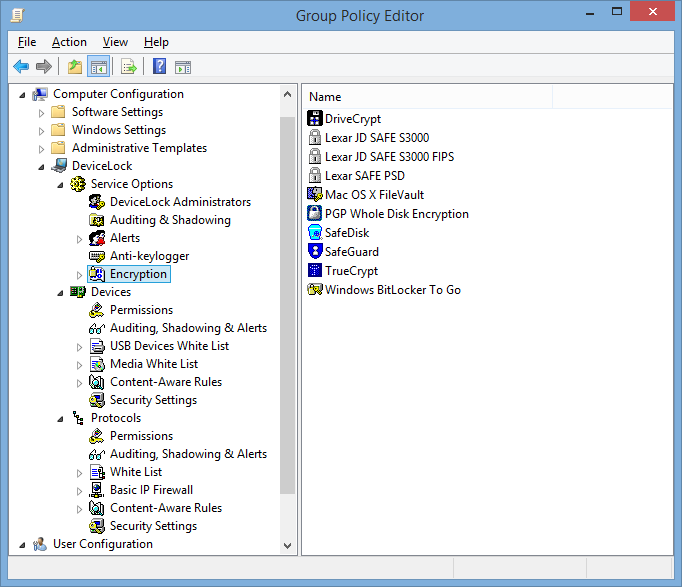The image size is (682, 587).
Task: Click the Service Options gear icon
Action: coord(78,184)
